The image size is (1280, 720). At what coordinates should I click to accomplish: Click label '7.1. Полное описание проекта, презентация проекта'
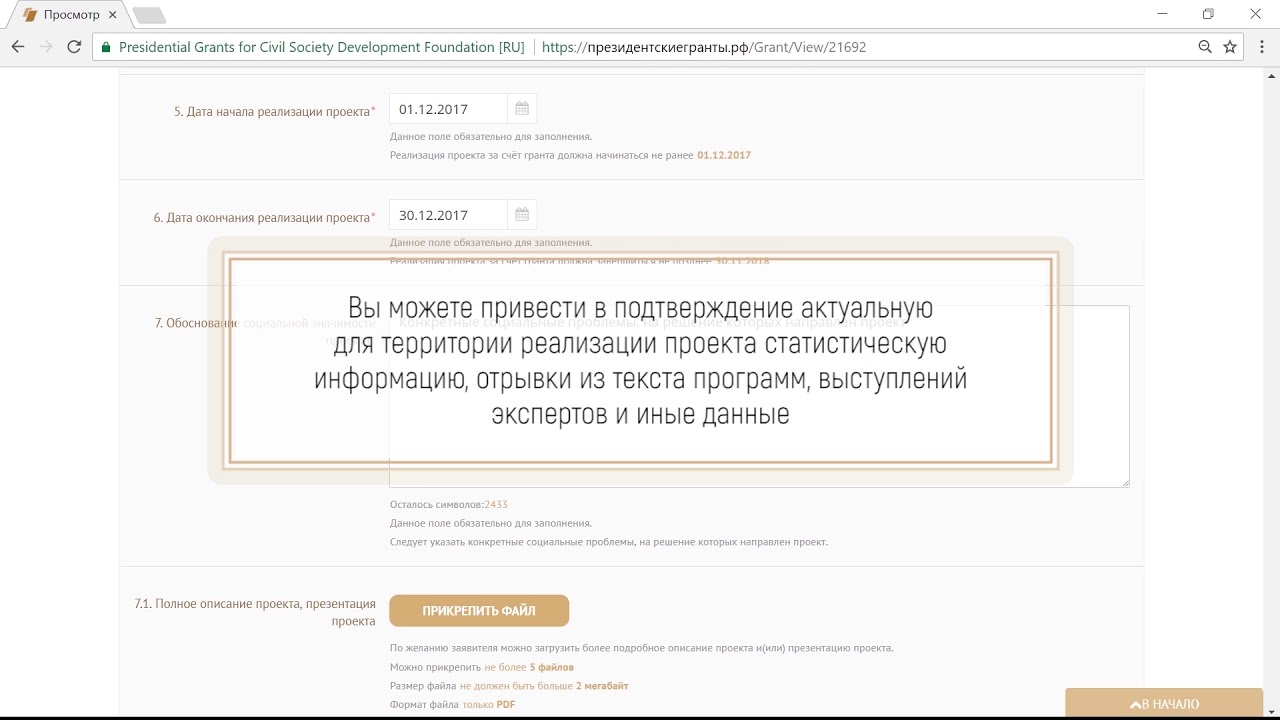[255, 612]
